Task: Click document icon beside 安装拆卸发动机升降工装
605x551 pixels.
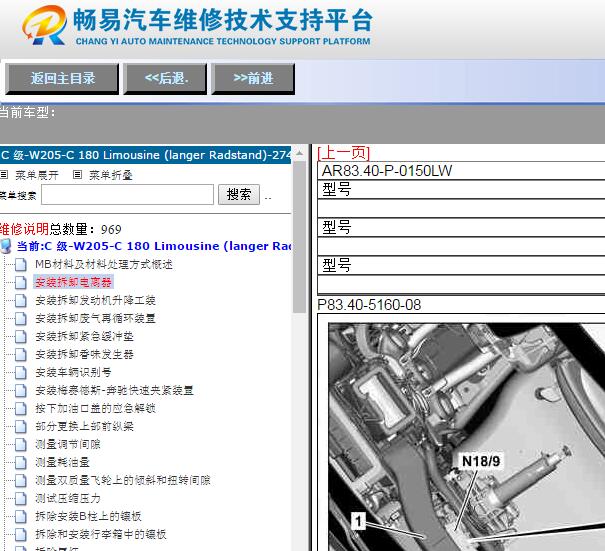Action: tap(20, 300)
